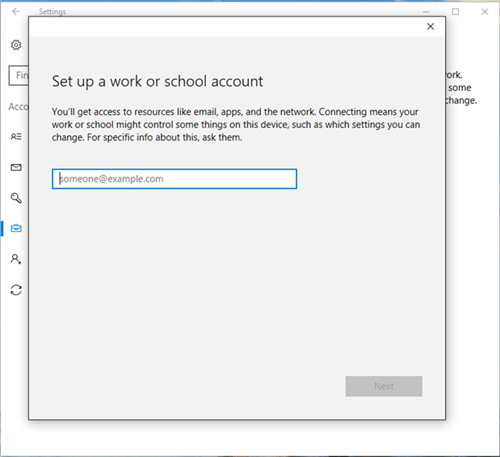Go back with the Settings back arrow
This screenshot has height=457, width=500.
coord(16,12)
